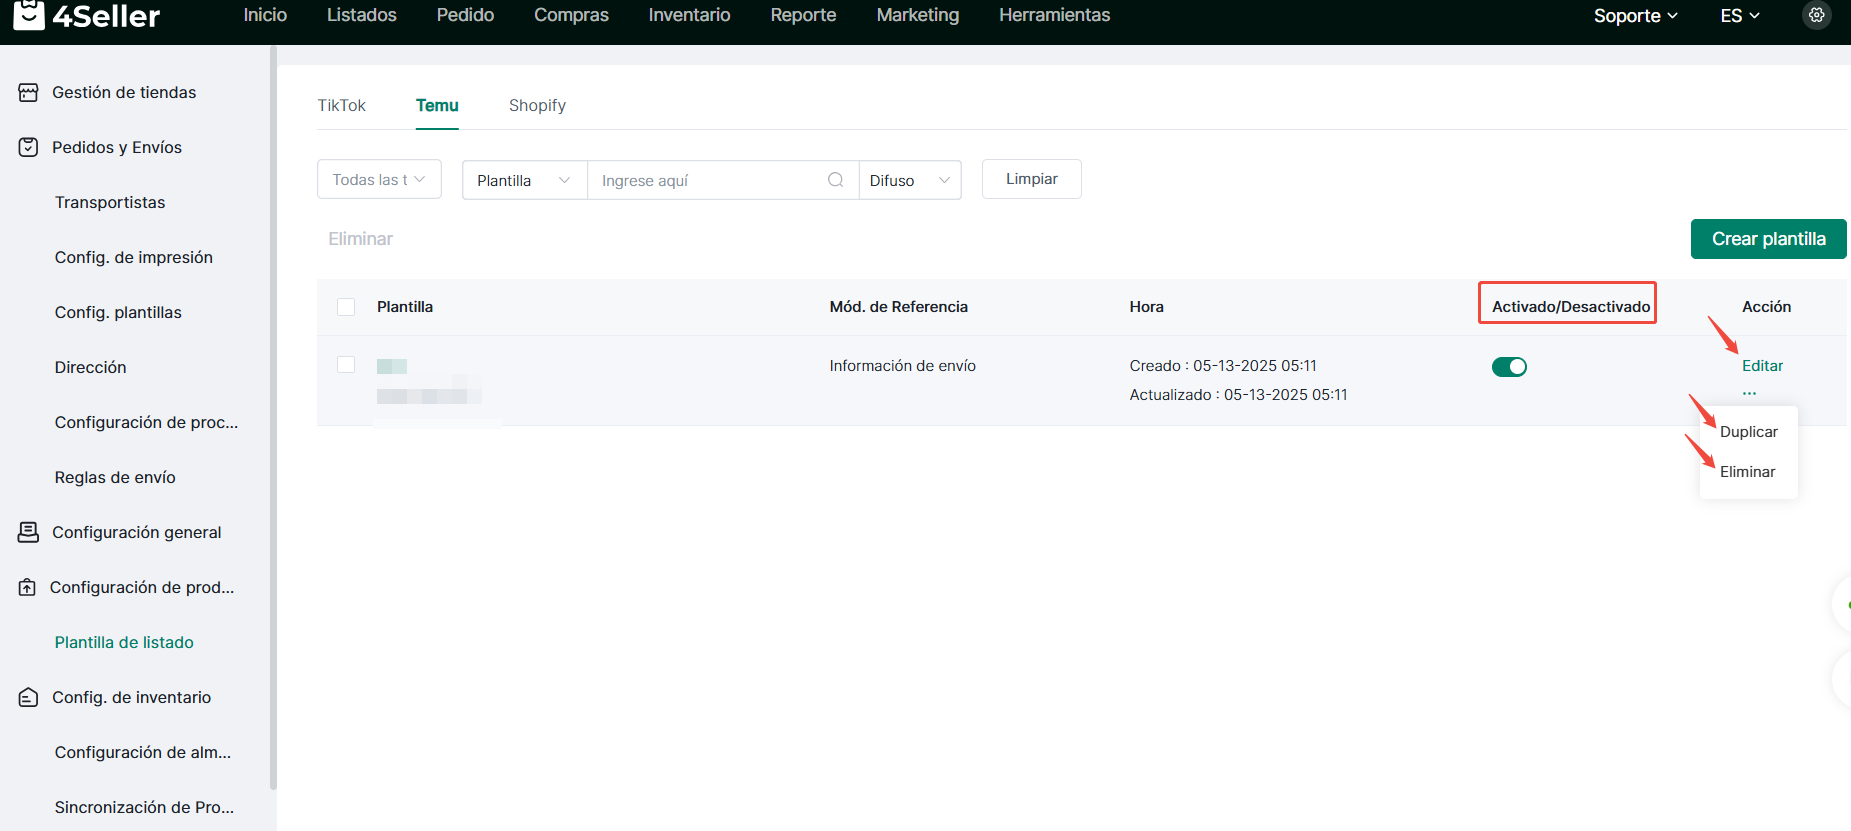
Task: Click the Configuración de prod... icon
Action: point(28,587)
